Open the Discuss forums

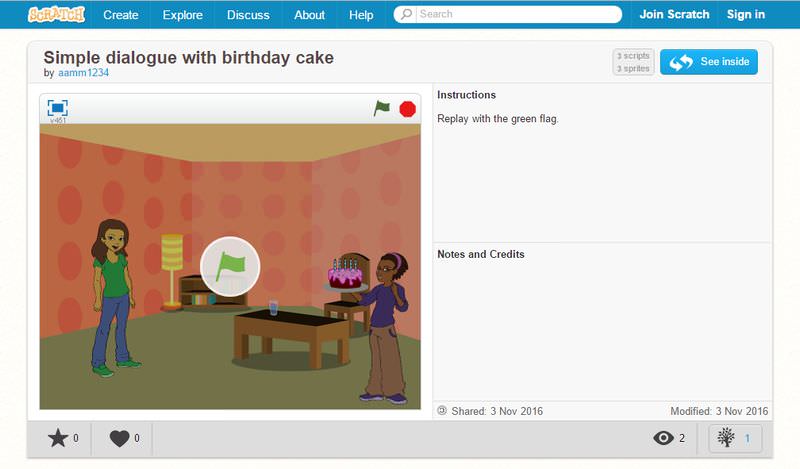pyautogui.click(x=248, y=15)
